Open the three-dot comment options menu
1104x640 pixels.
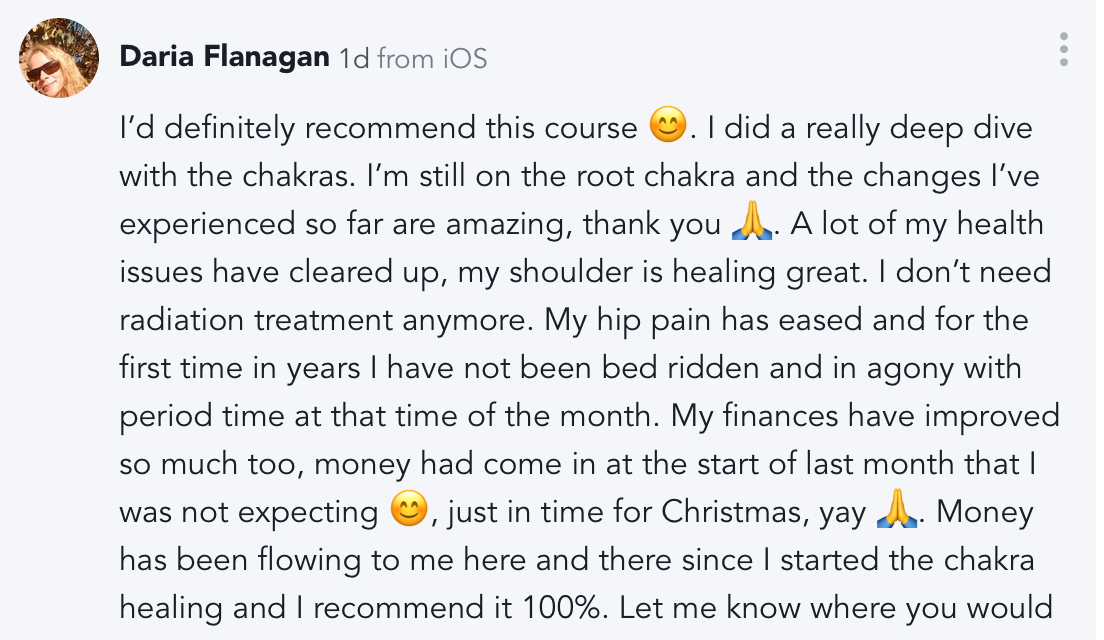pos(1063,49)
